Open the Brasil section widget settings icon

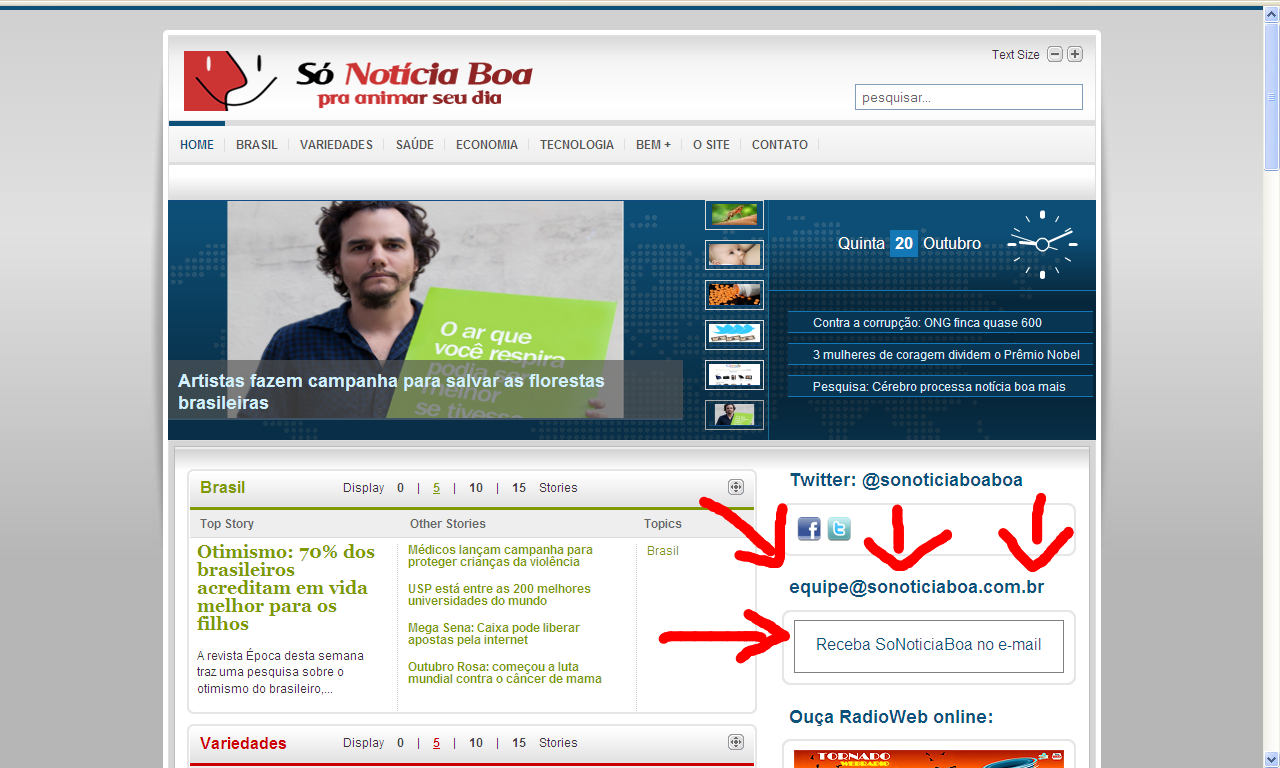(736, 487)
